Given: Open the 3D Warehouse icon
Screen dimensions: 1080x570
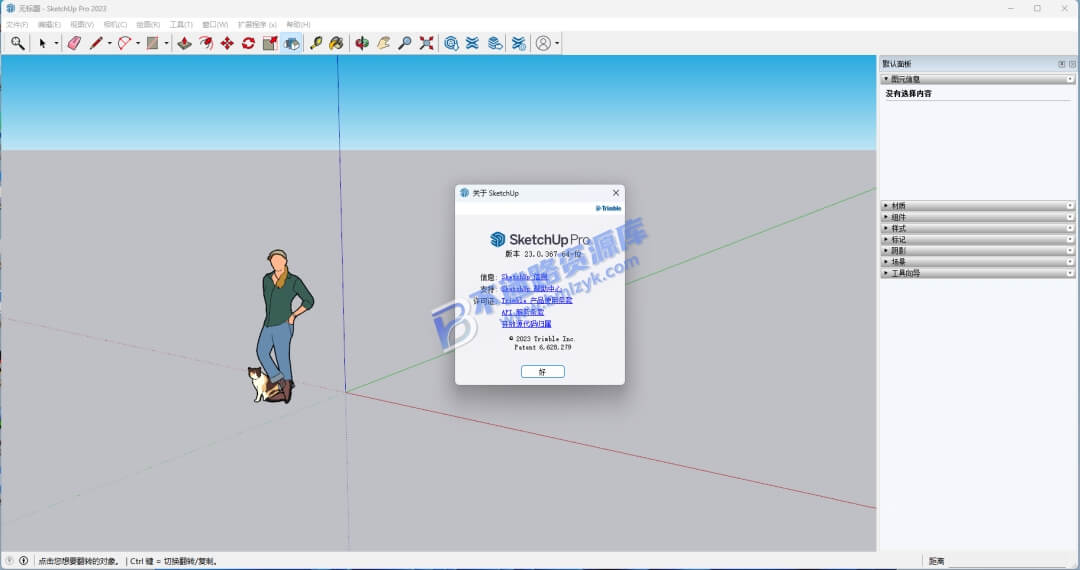Looking at the screenshot, I should tap(451, 43).
